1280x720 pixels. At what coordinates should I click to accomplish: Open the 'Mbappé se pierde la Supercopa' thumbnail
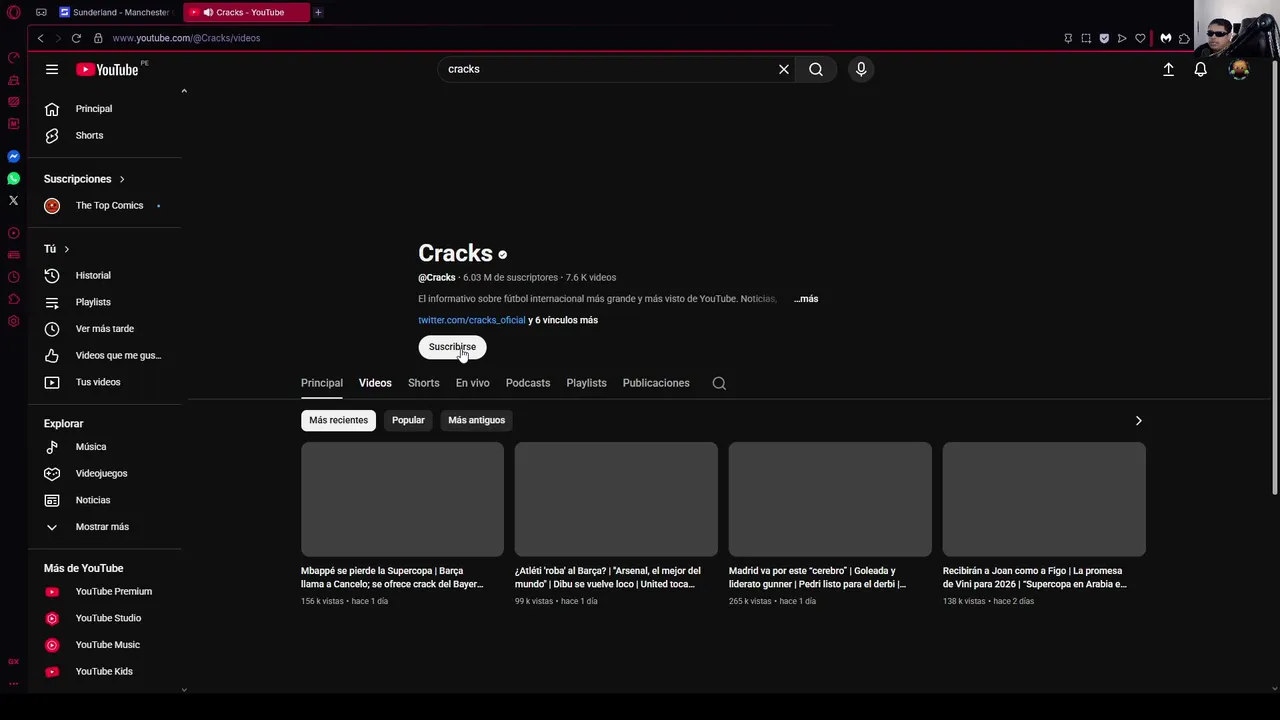coord(402,499)
